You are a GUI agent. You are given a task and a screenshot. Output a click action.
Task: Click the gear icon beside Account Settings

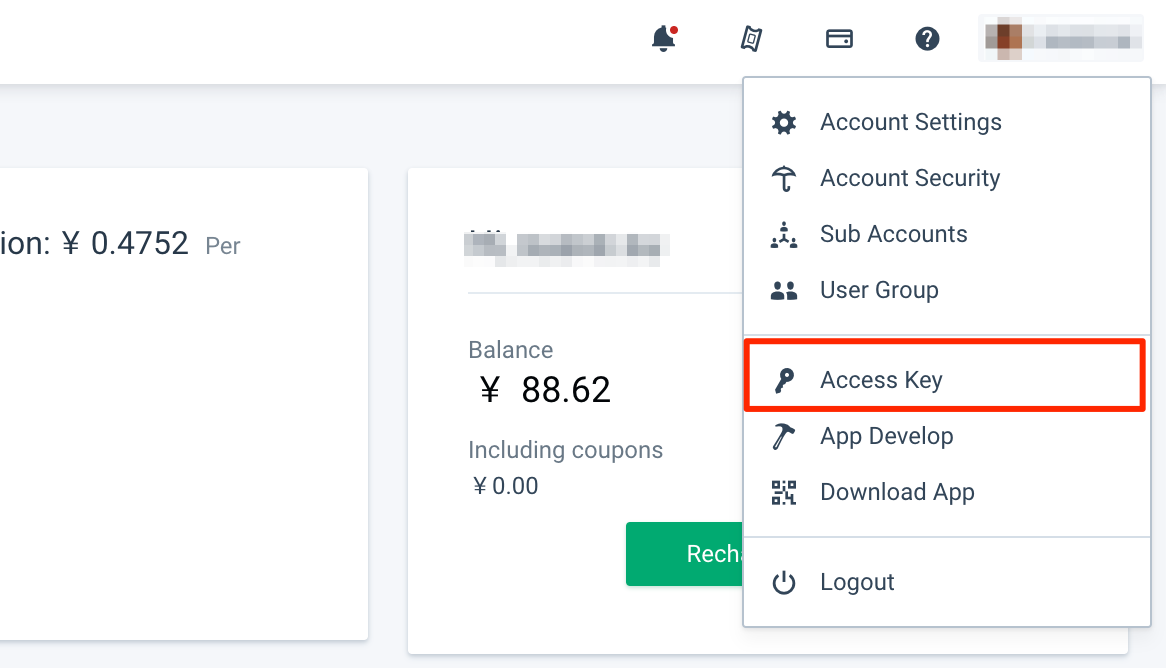[784, 121]
